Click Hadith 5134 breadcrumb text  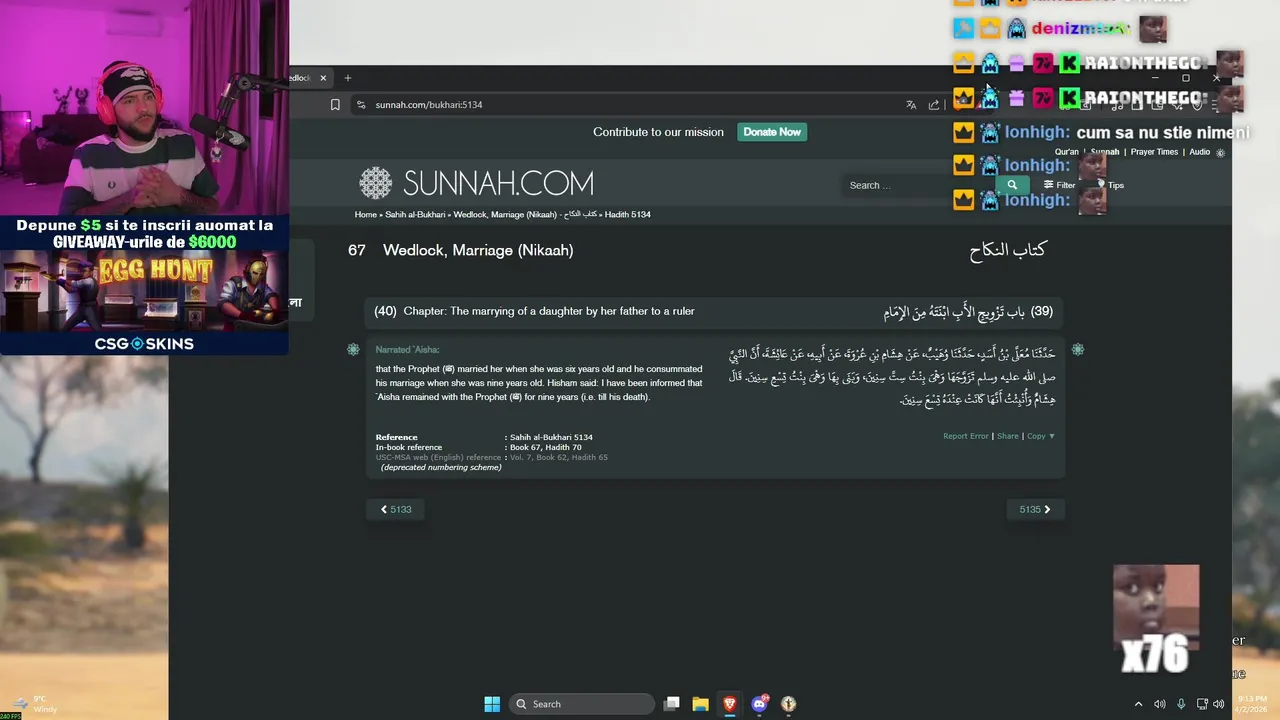click(x=627, y=214)
